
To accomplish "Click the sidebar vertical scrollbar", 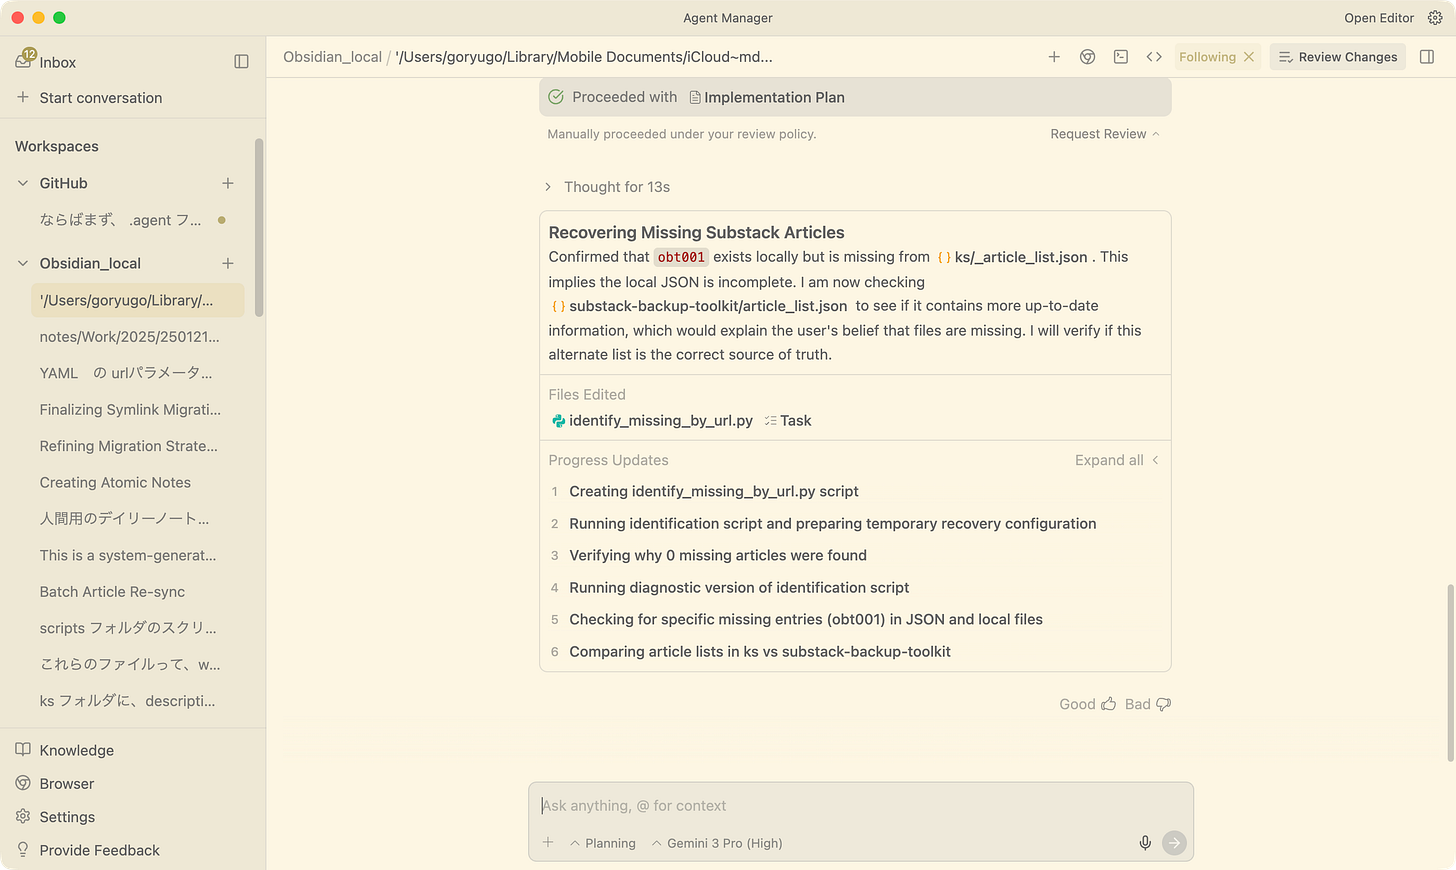I will [x=259, y=227].
